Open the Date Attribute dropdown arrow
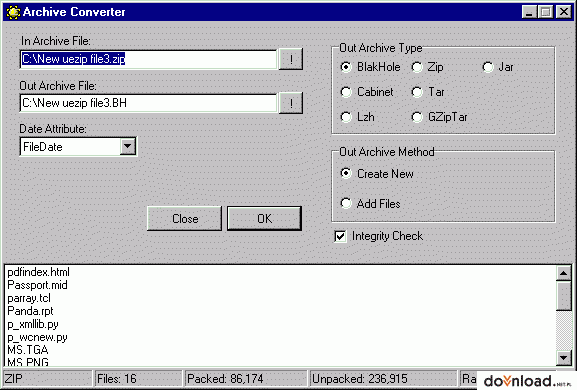The width and height of the screenshot is (577, 390). [128, 146]
